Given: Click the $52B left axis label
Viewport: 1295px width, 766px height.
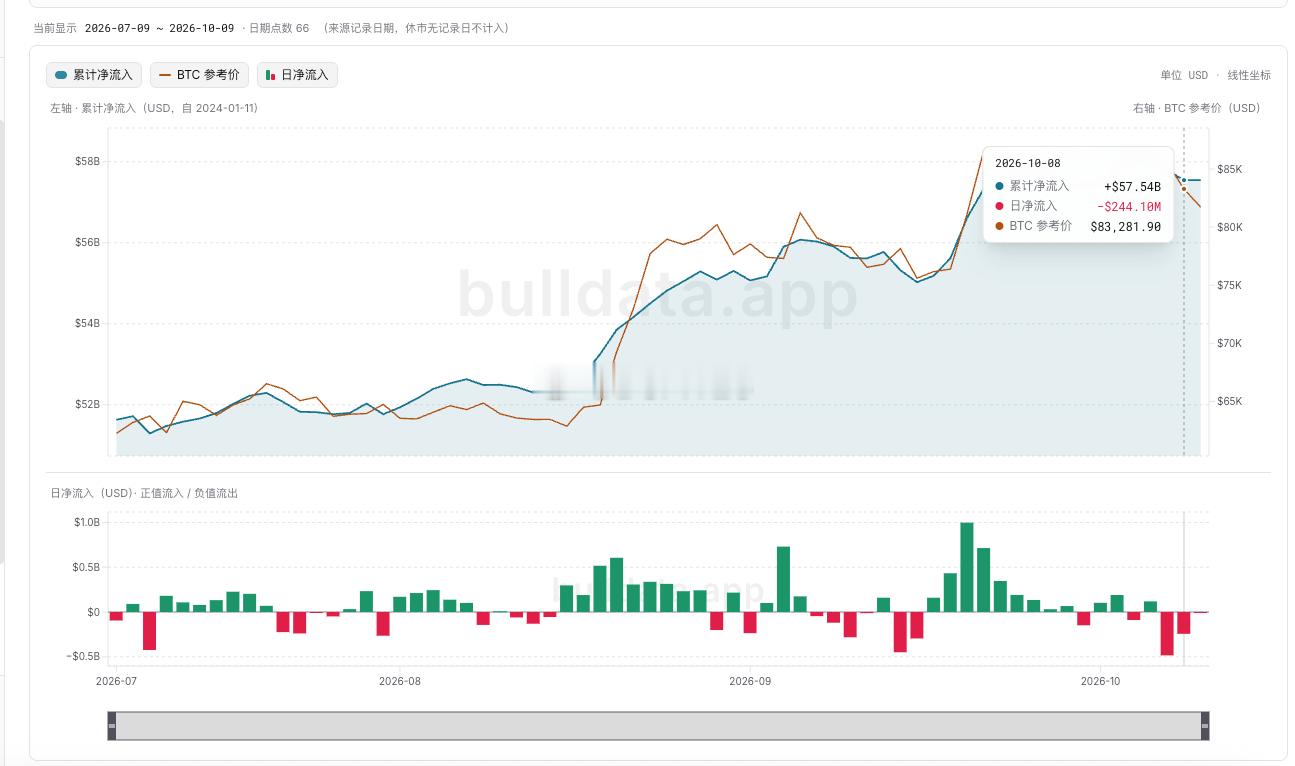Looking at the screenshot, I should pos(87,405).
